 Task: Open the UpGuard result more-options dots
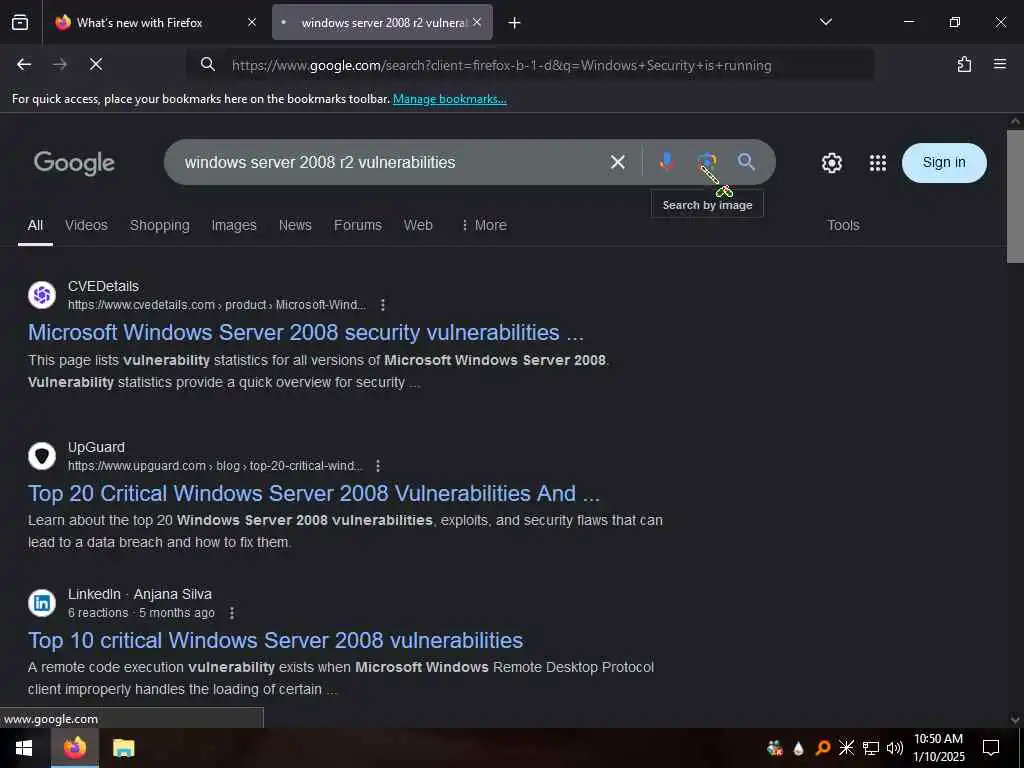coord(377,466)
